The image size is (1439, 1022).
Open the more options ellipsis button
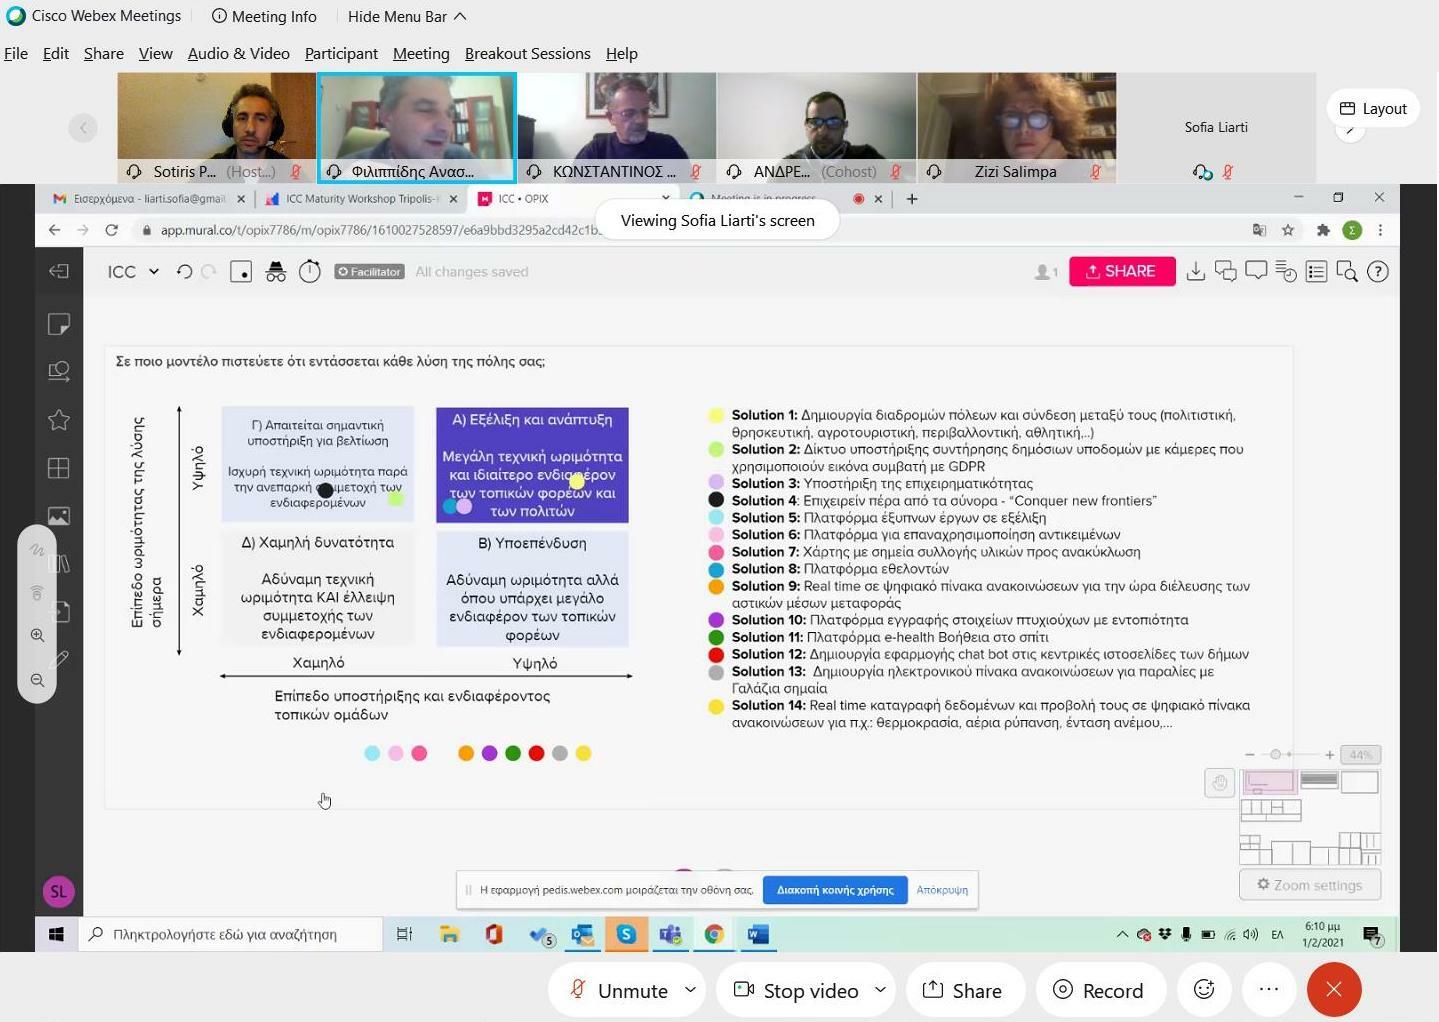(1269, 989)
